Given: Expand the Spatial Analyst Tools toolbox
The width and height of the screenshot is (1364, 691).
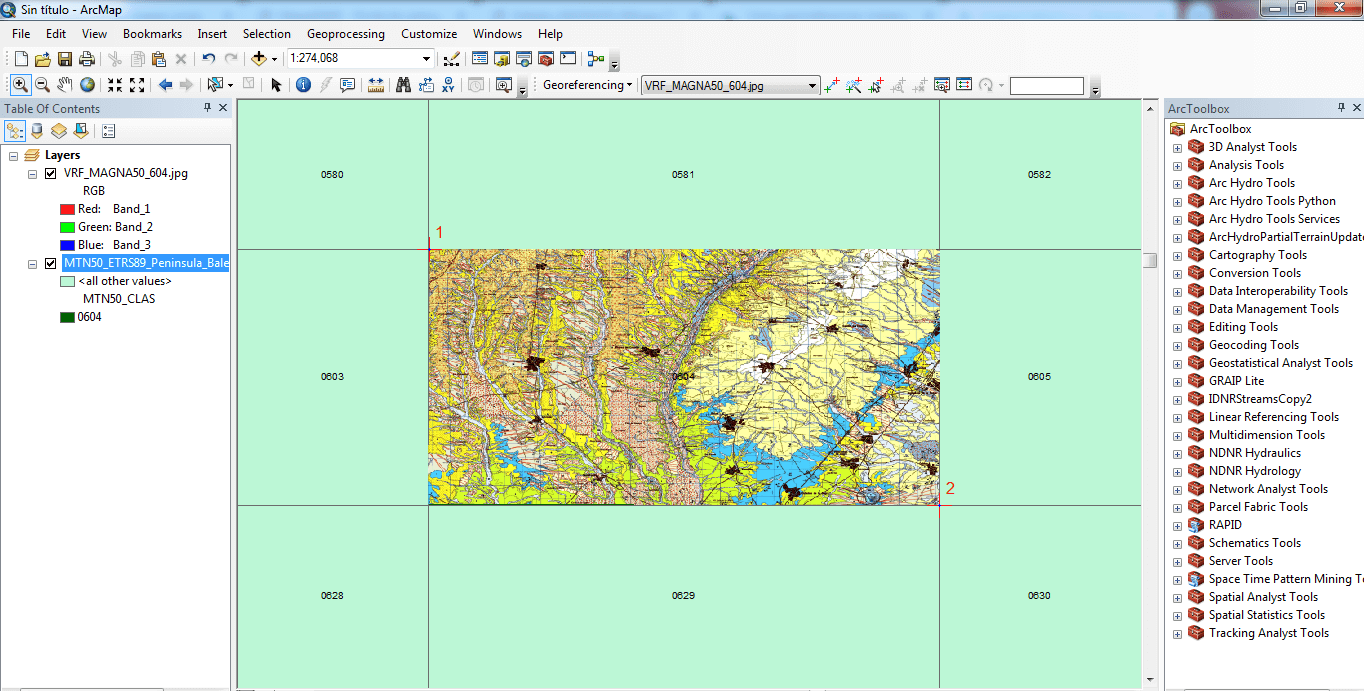Looking at the screenshot, I should point(1177,597).
